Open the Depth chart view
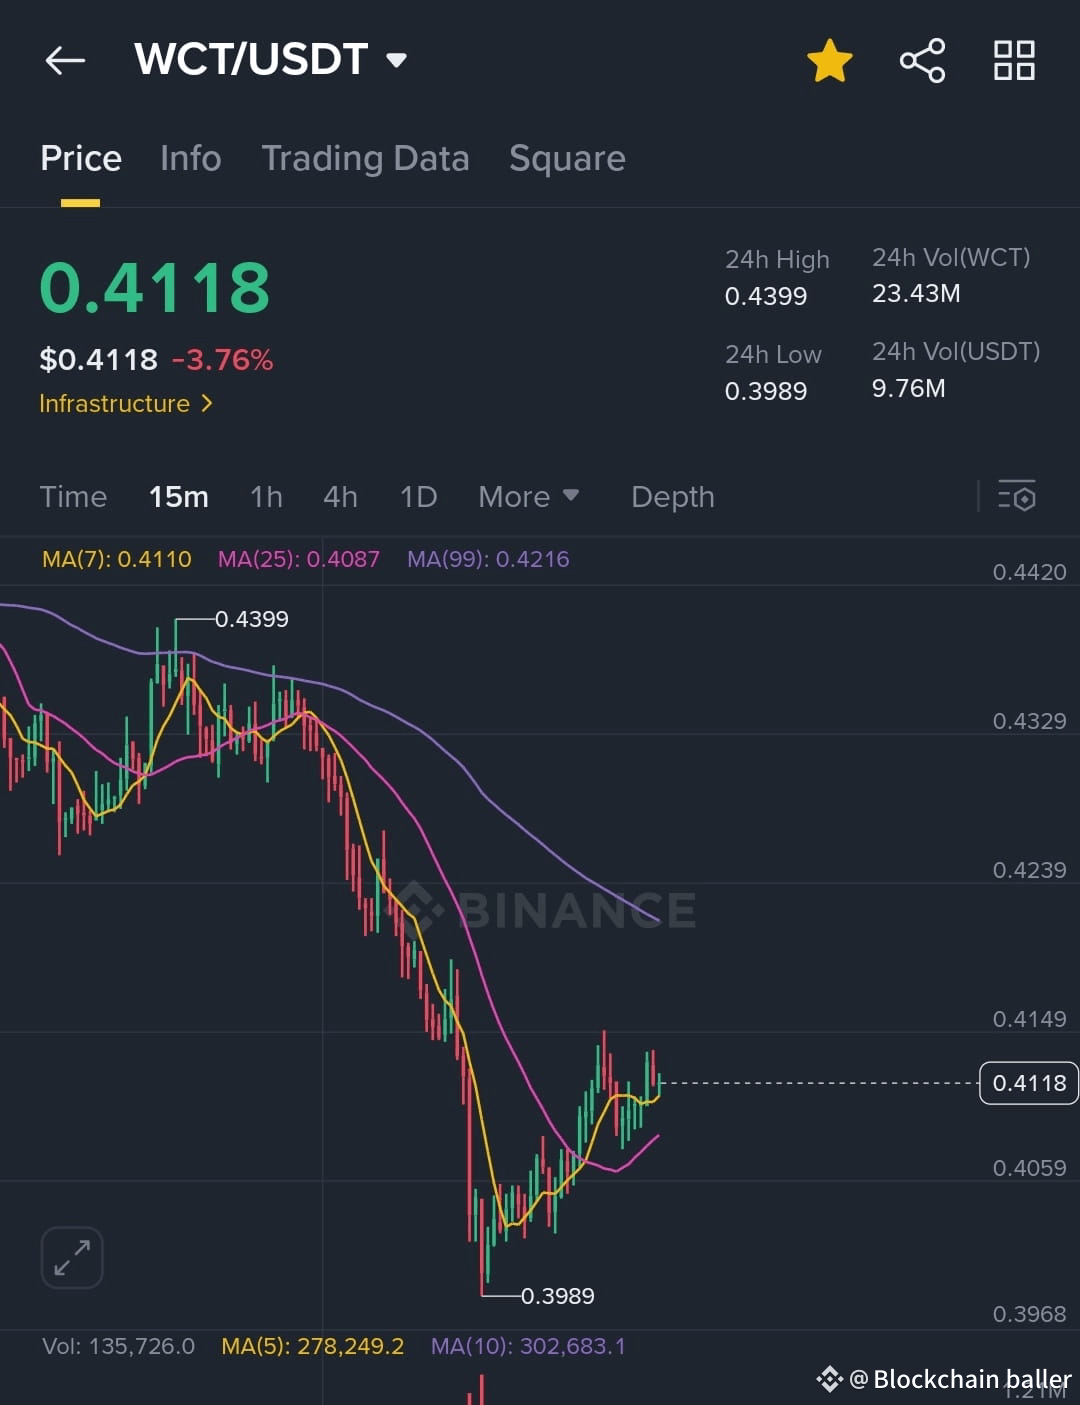 [673, 497]
